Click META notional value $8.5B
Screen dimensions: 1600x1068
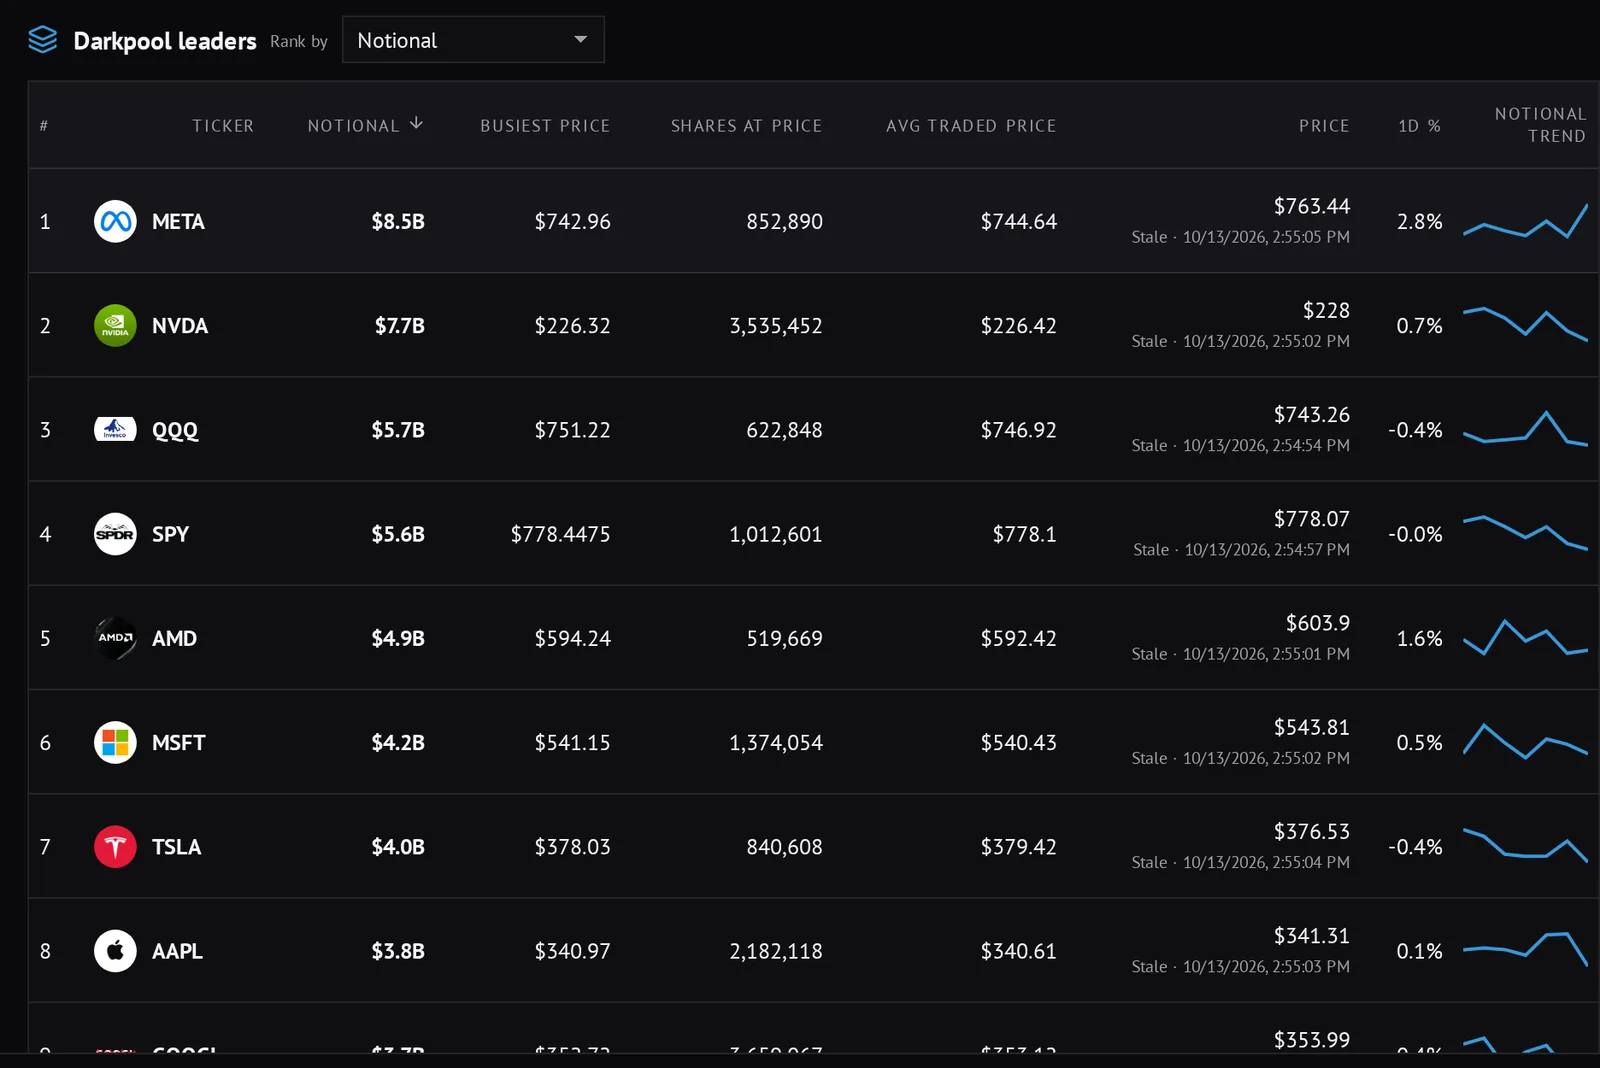pos(398,222)
